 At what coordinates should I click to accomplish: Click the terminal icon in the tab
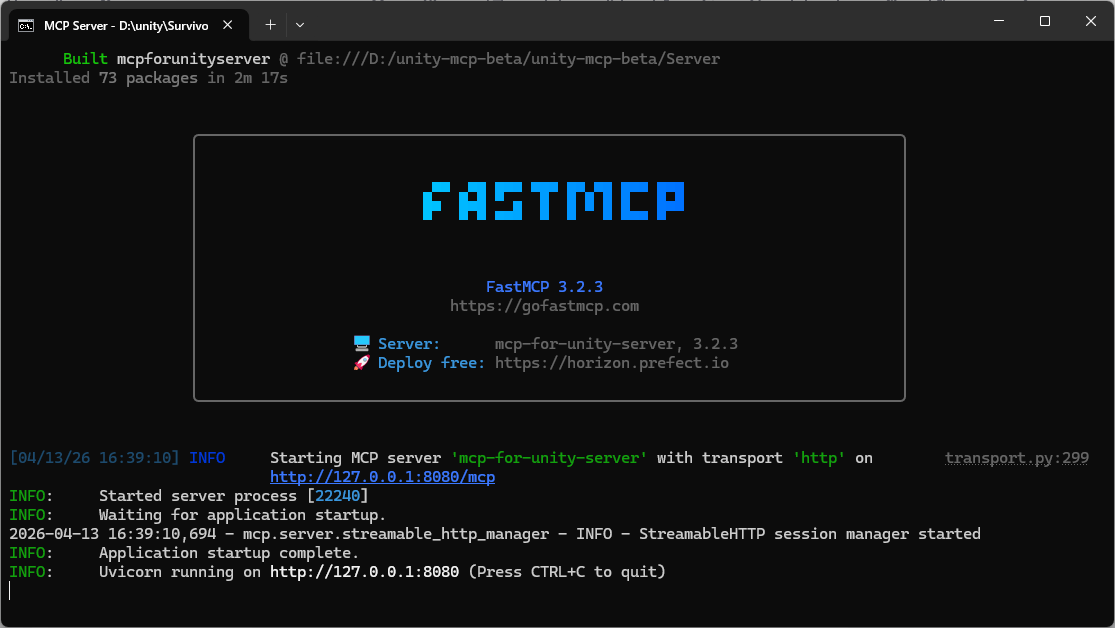(x=26, y=26)
